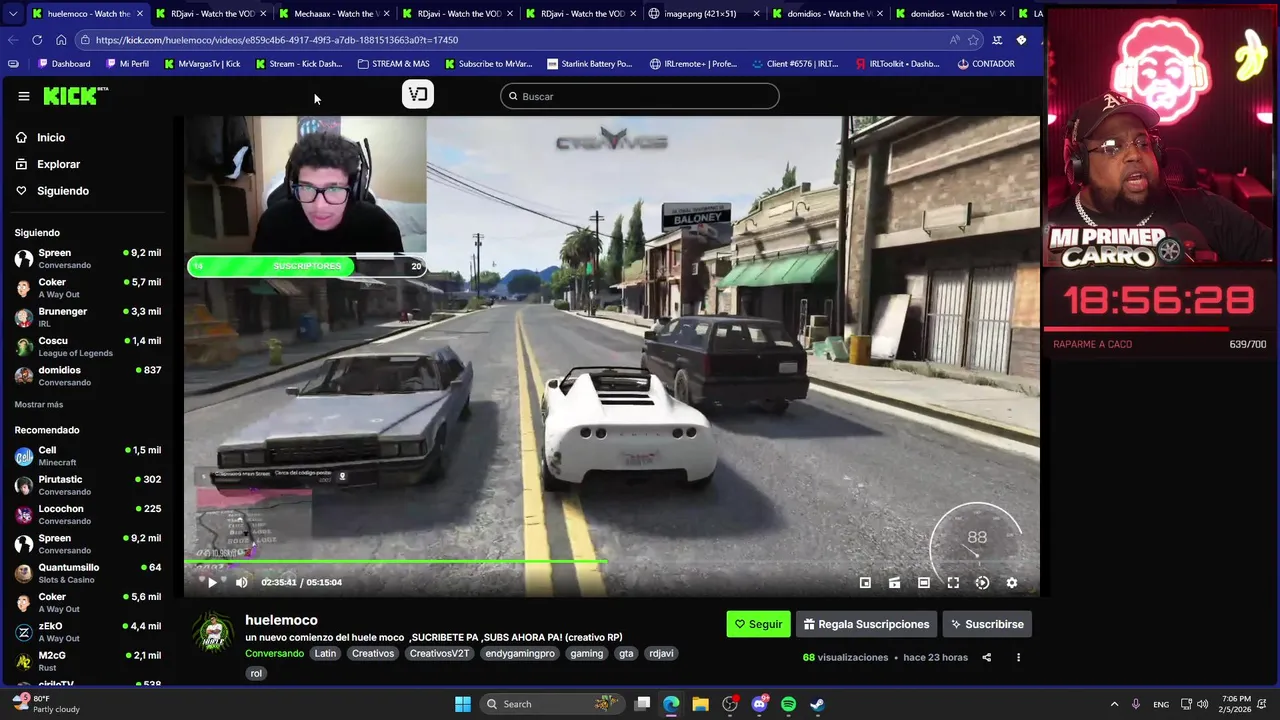This screenshot has width=1280, height=720.
Task: Open Windows Start menu
Action: [463, 704]
